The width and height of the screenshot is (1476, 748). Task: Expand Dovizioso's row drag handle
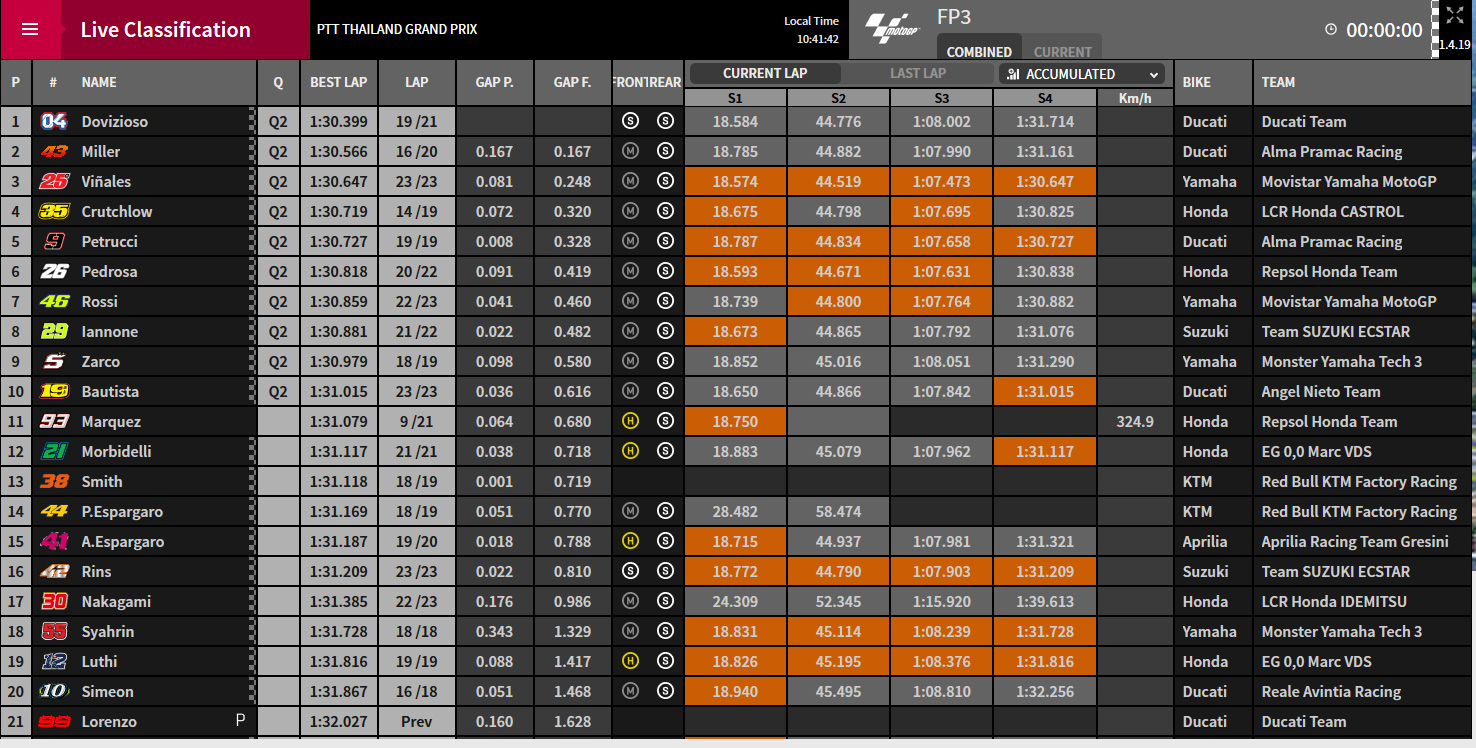point(252,121)
